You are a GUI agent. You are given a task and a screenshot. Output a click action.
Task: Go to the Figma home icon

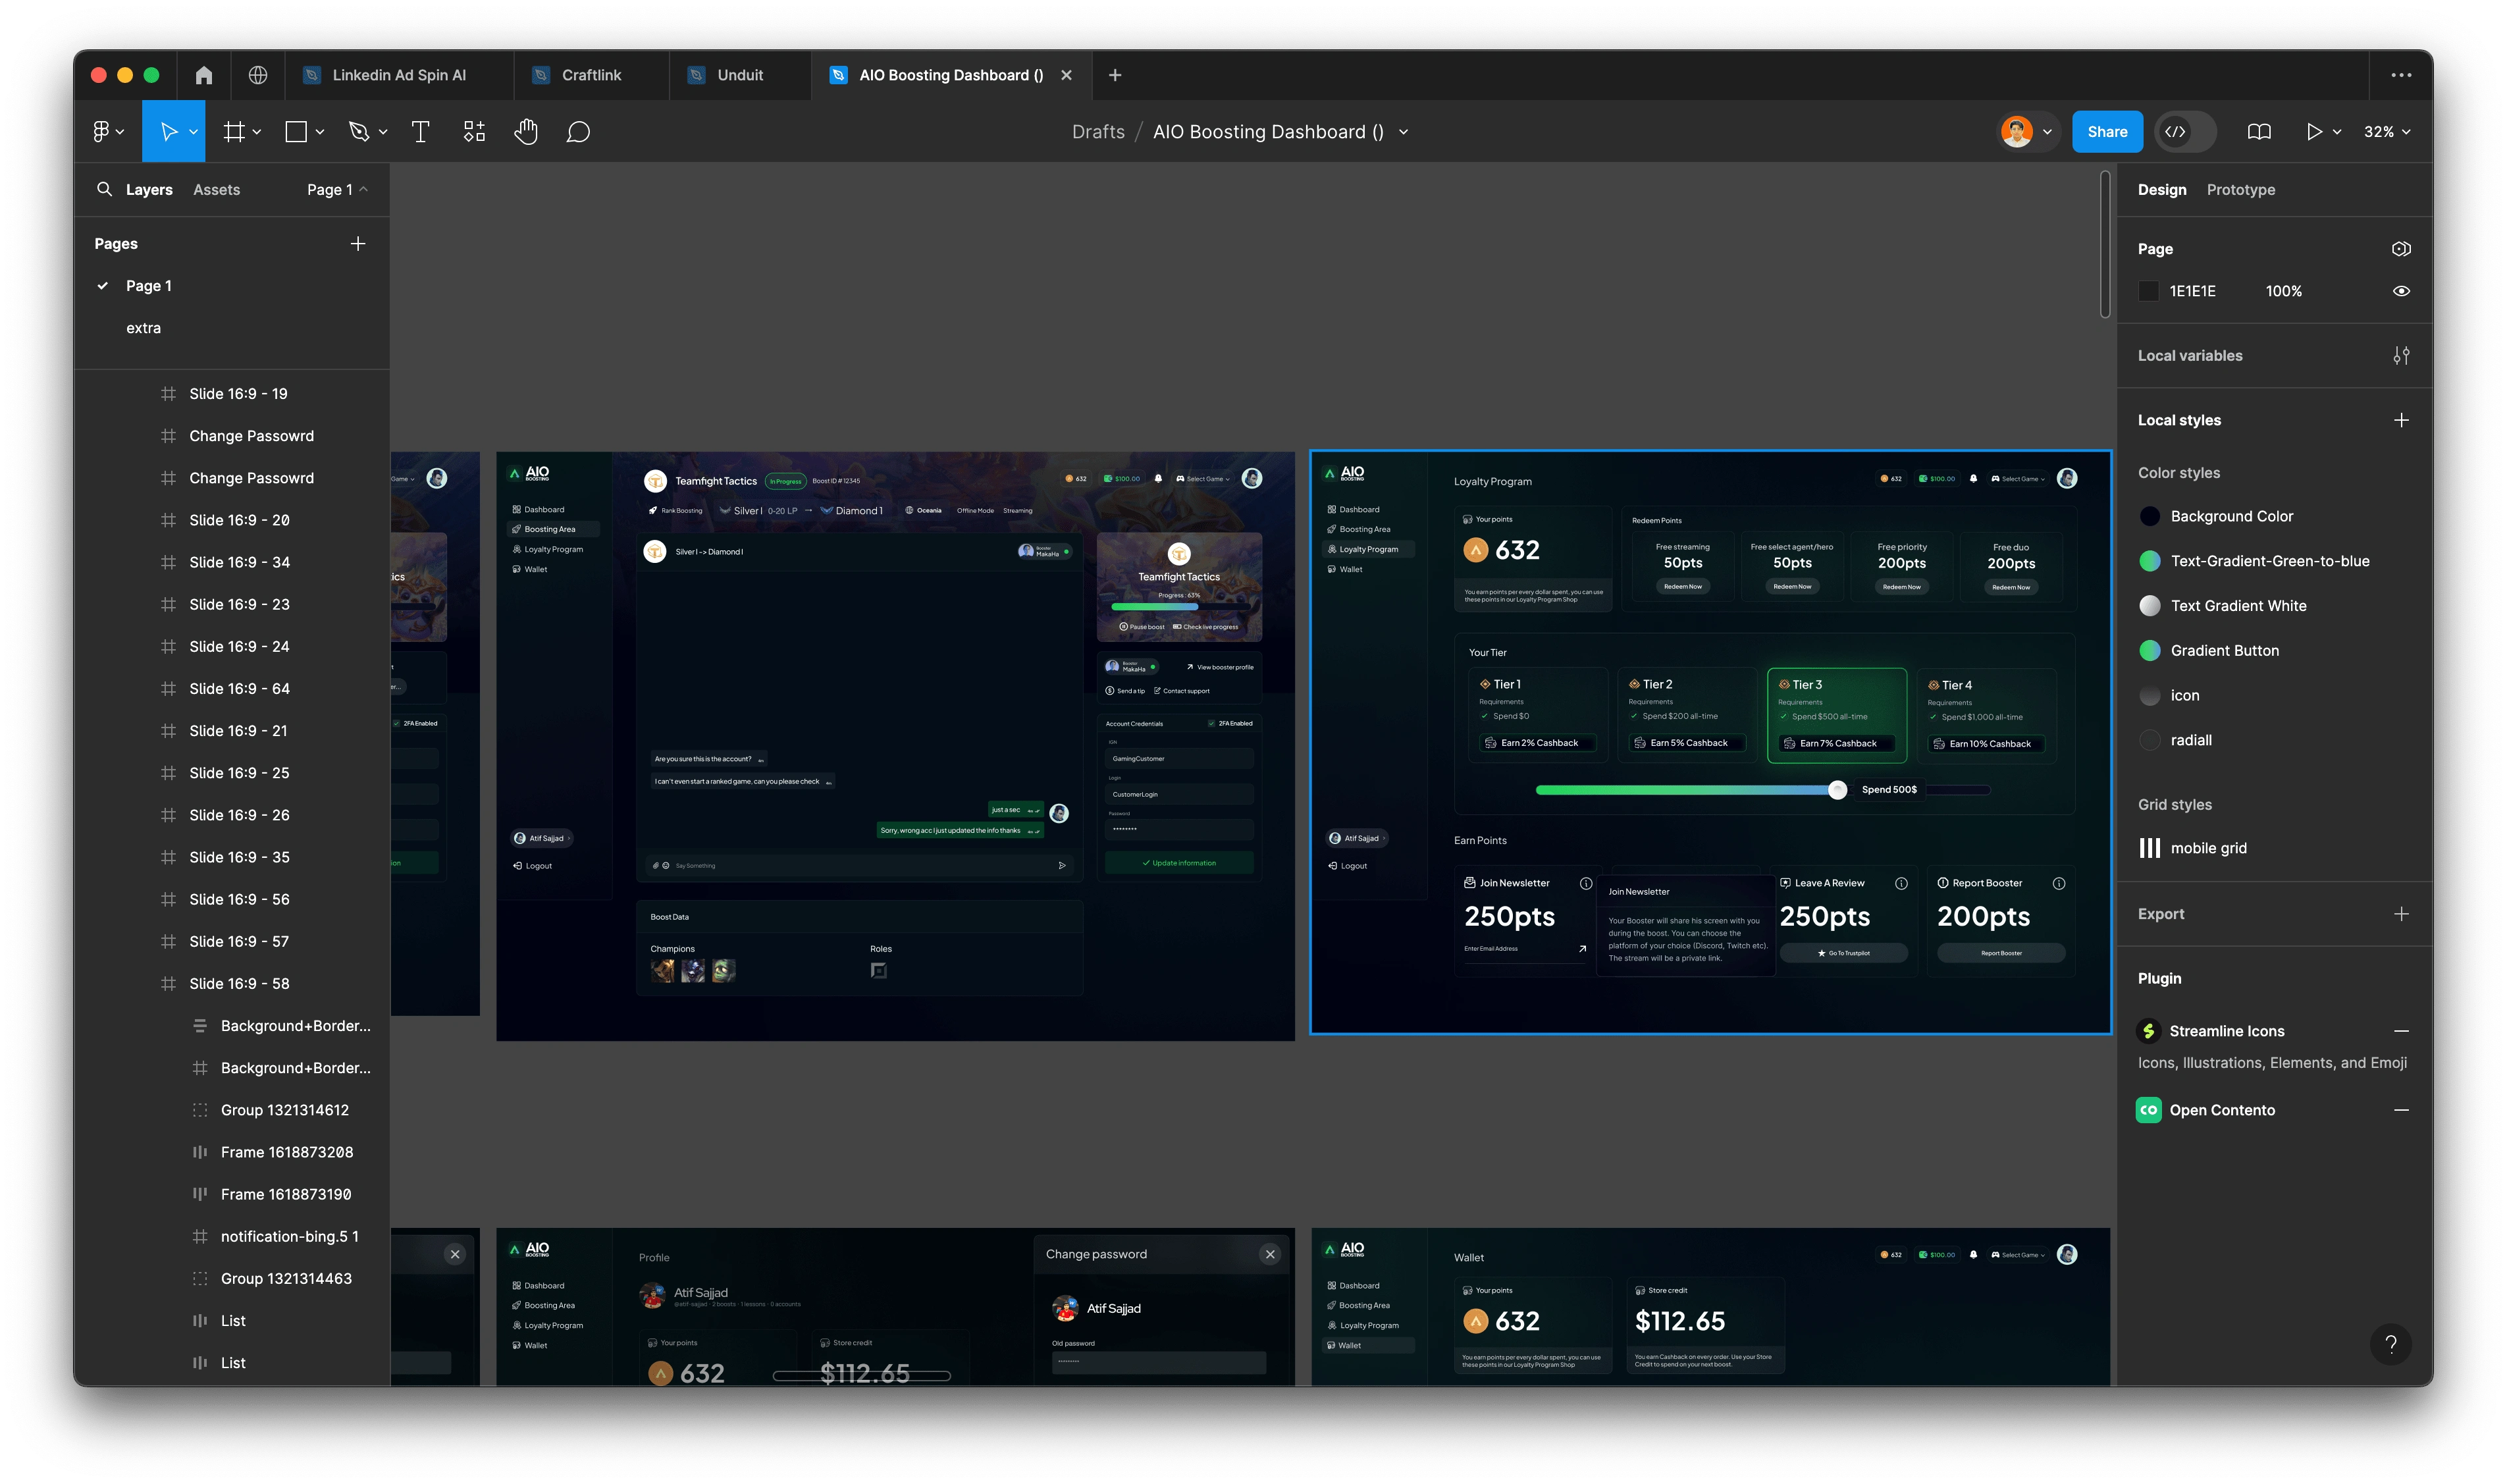pos(204,75)
